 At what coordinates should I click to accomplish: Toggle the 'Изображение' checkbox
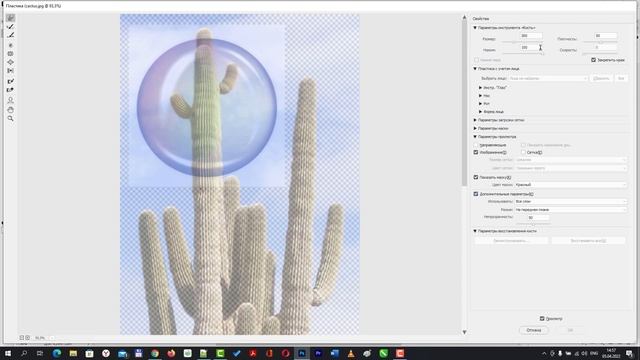click(476, 152)
